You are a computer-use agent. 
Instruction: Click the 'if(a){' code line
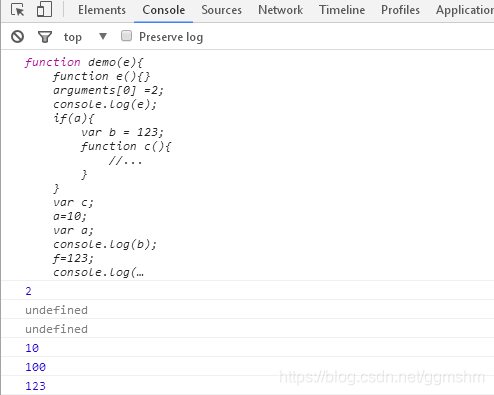73,118
